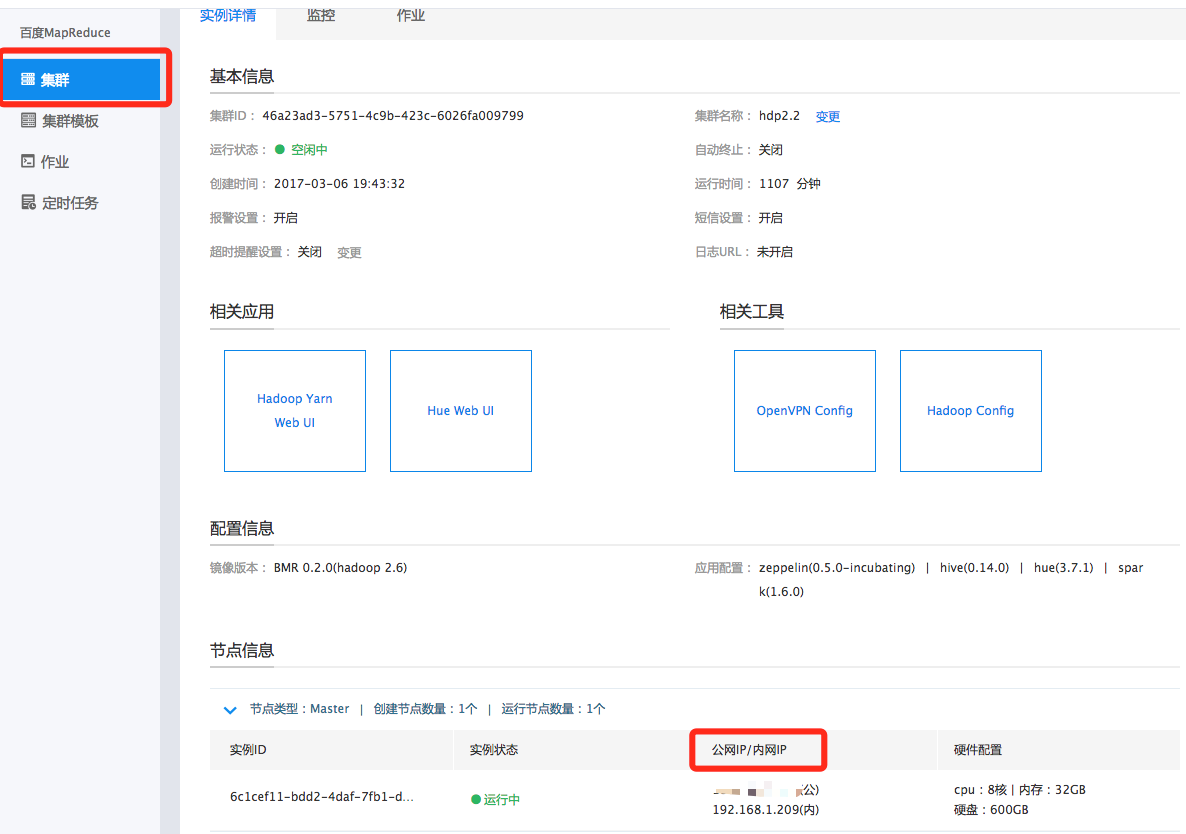Click the 运行中 instance status

pos(495,799)
